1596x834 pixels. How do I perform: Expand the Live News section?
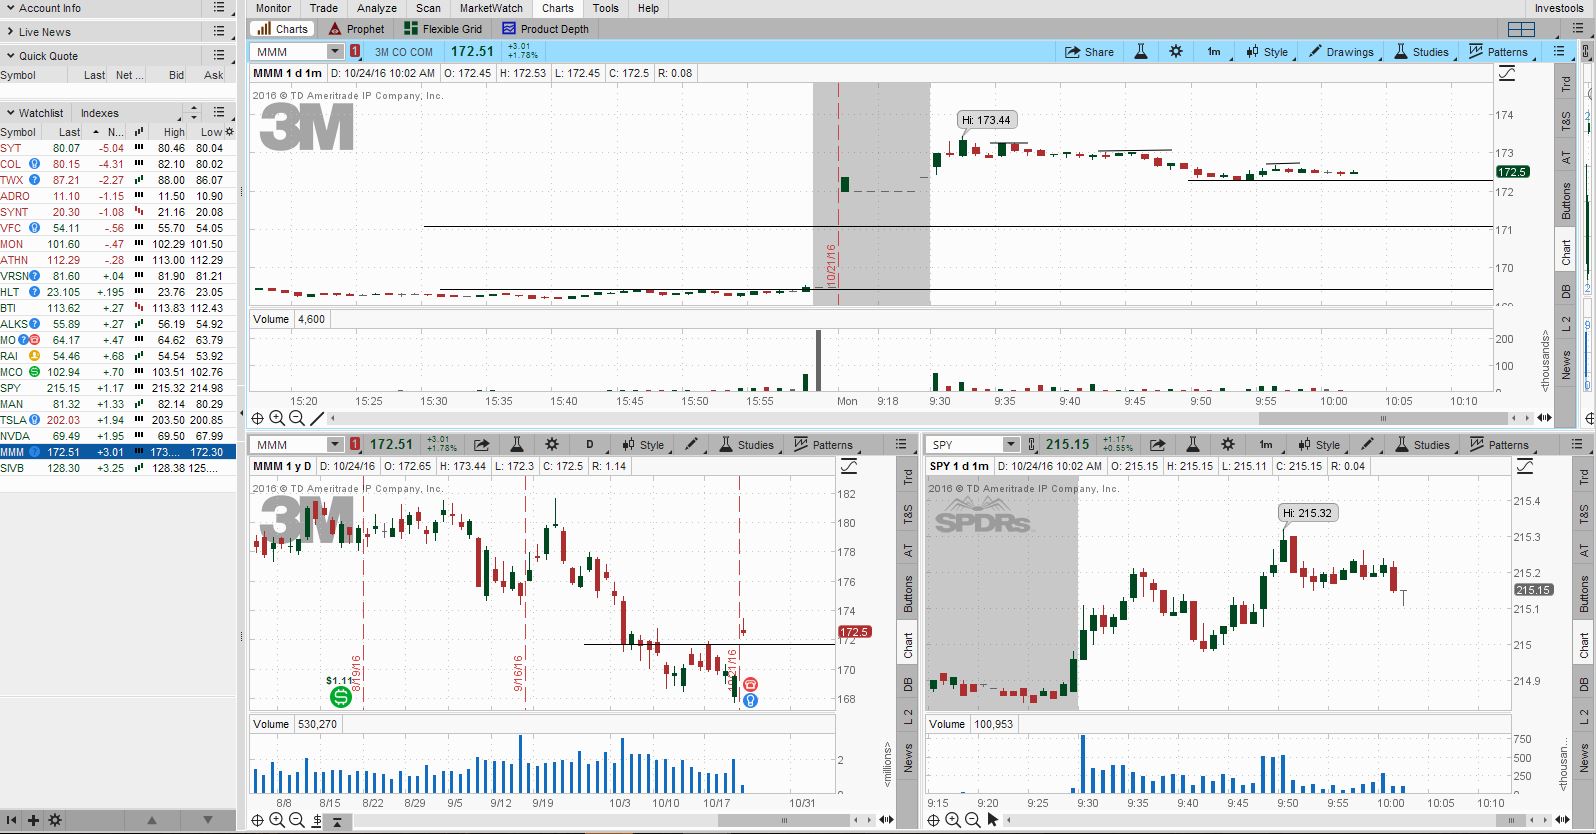(x=10, y=32)
